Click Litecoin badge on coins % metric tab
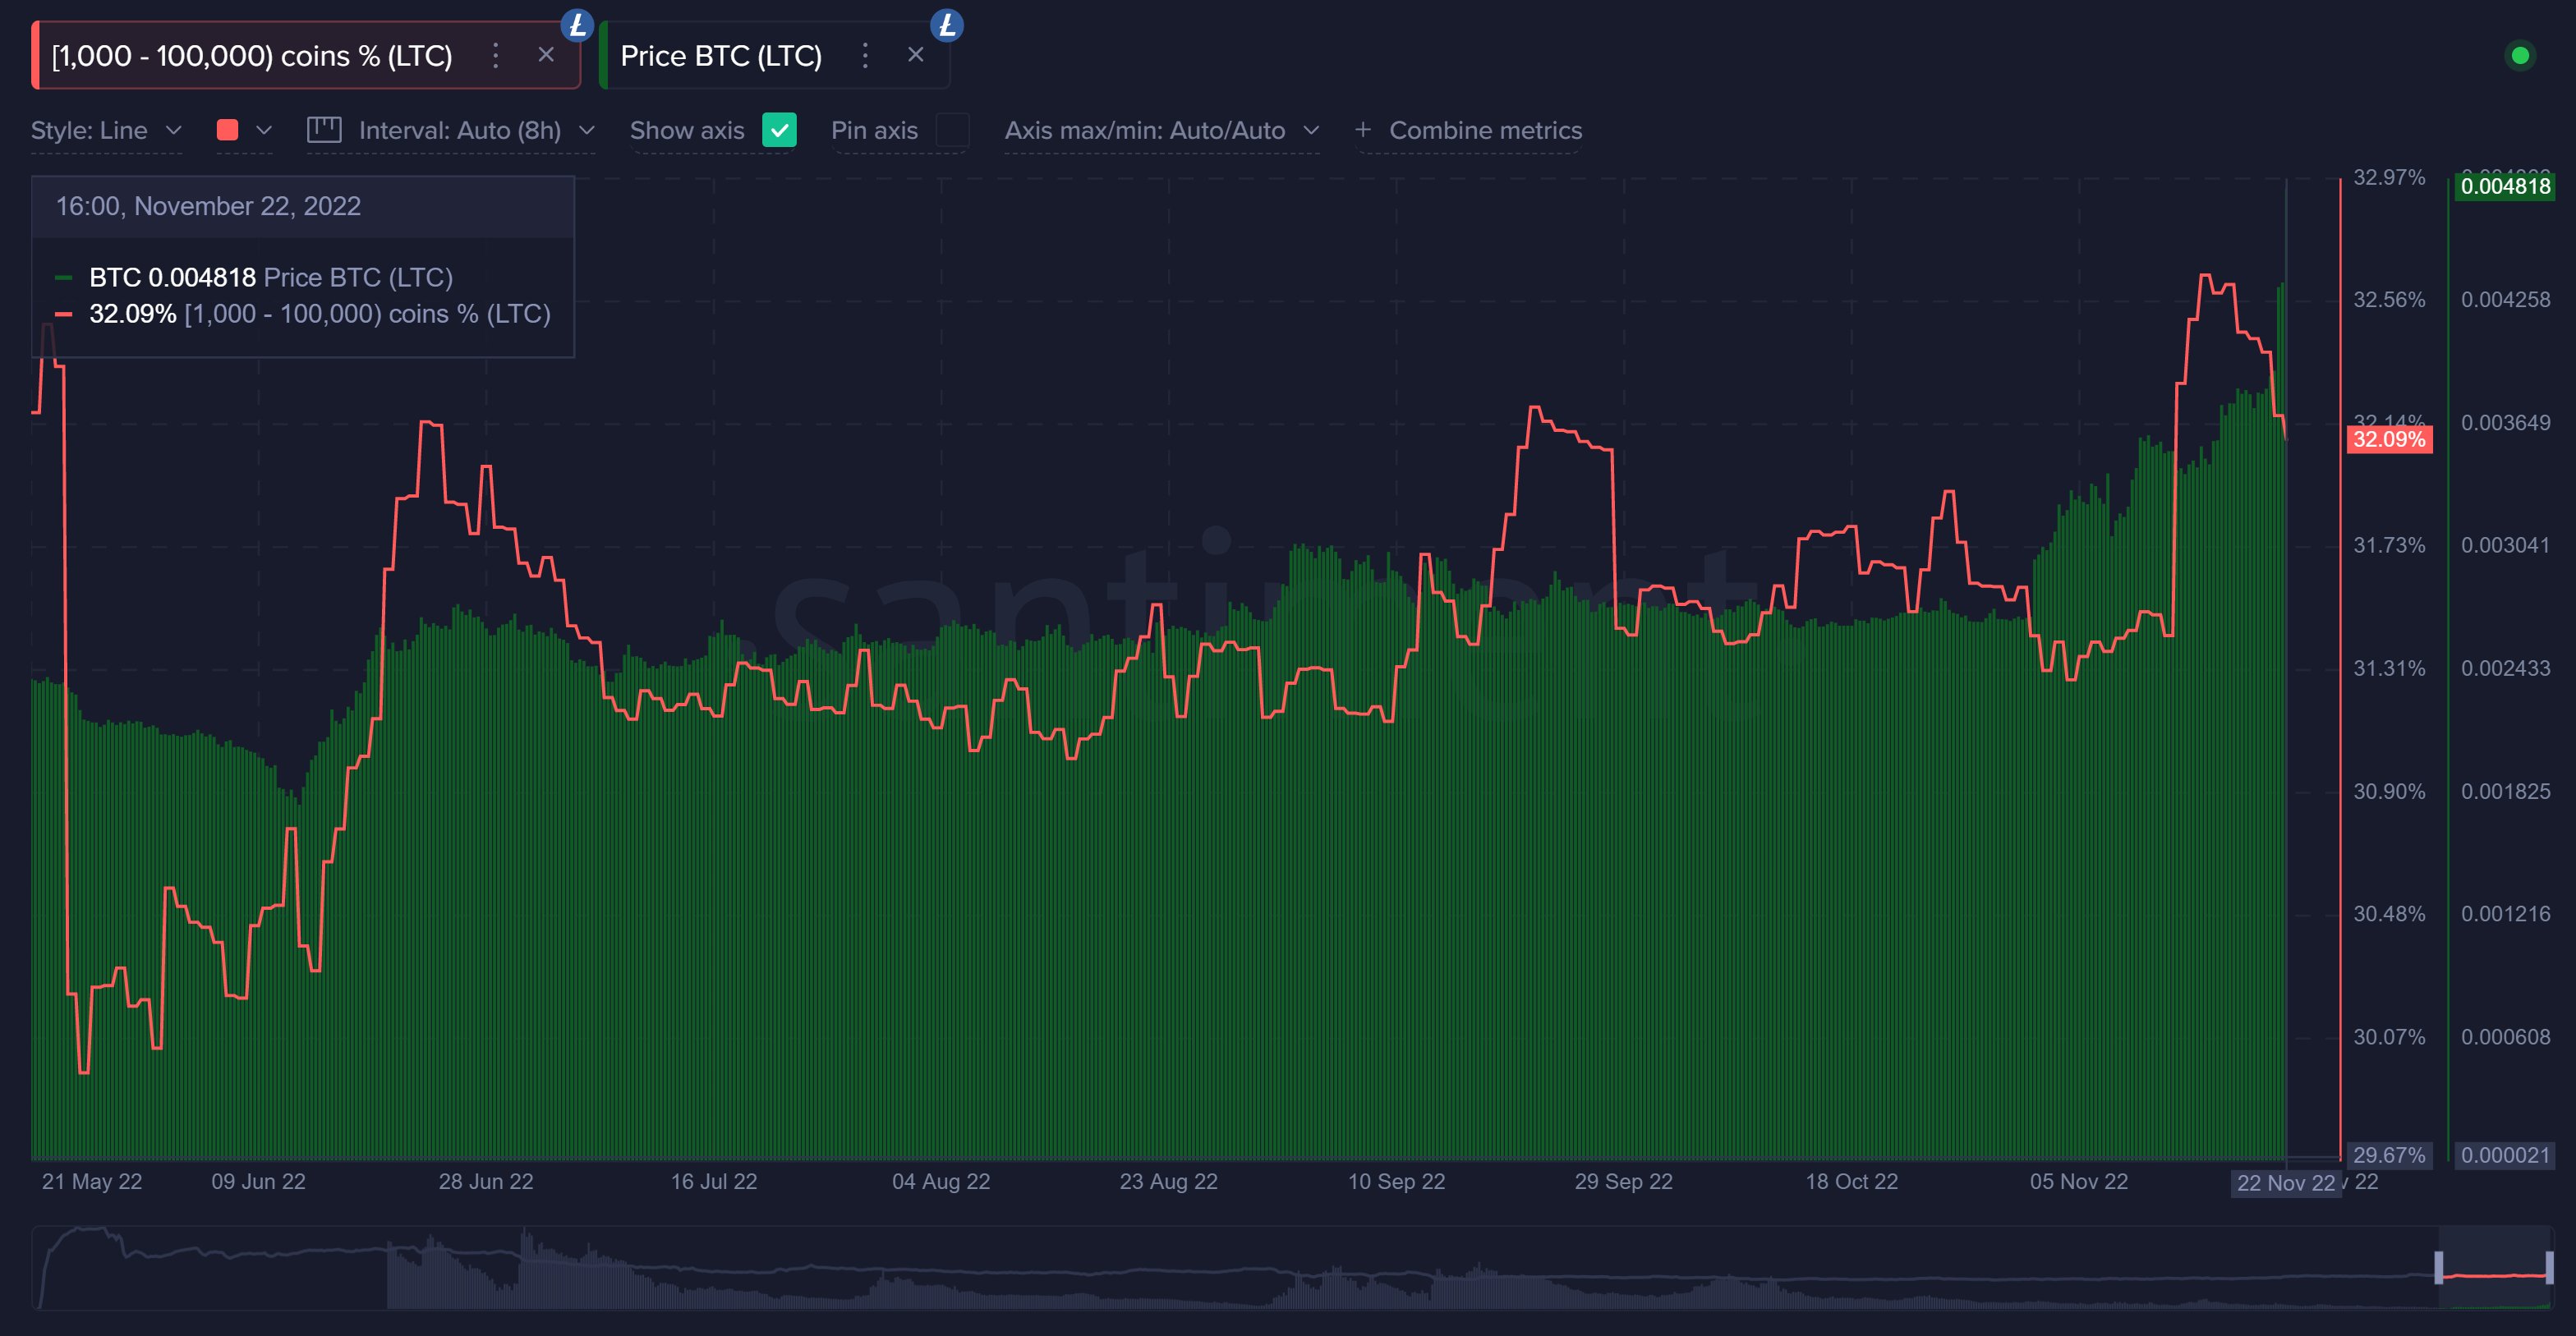2576x1336 pixels. 577,25
